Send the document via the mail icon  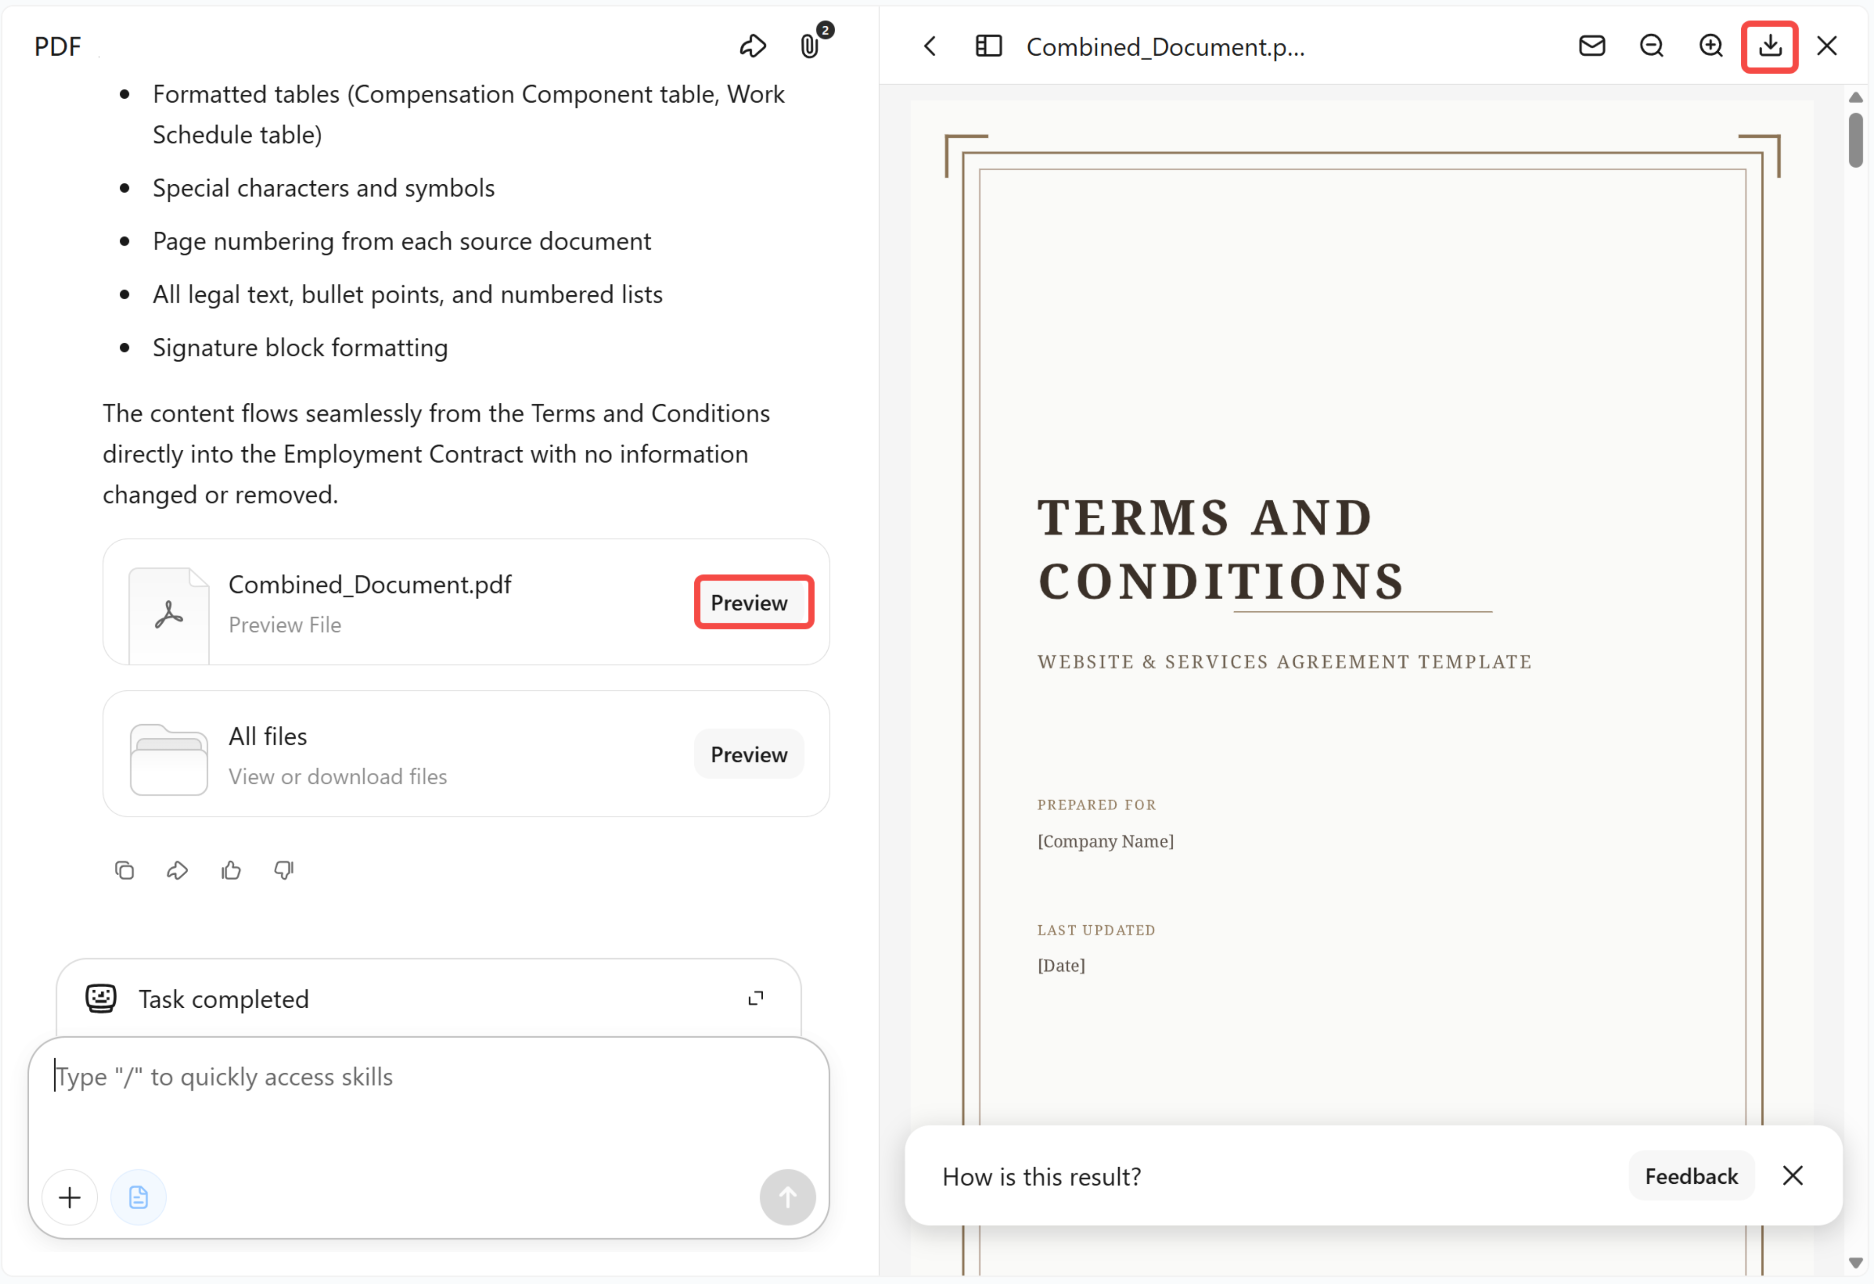tap(1592, 46)
